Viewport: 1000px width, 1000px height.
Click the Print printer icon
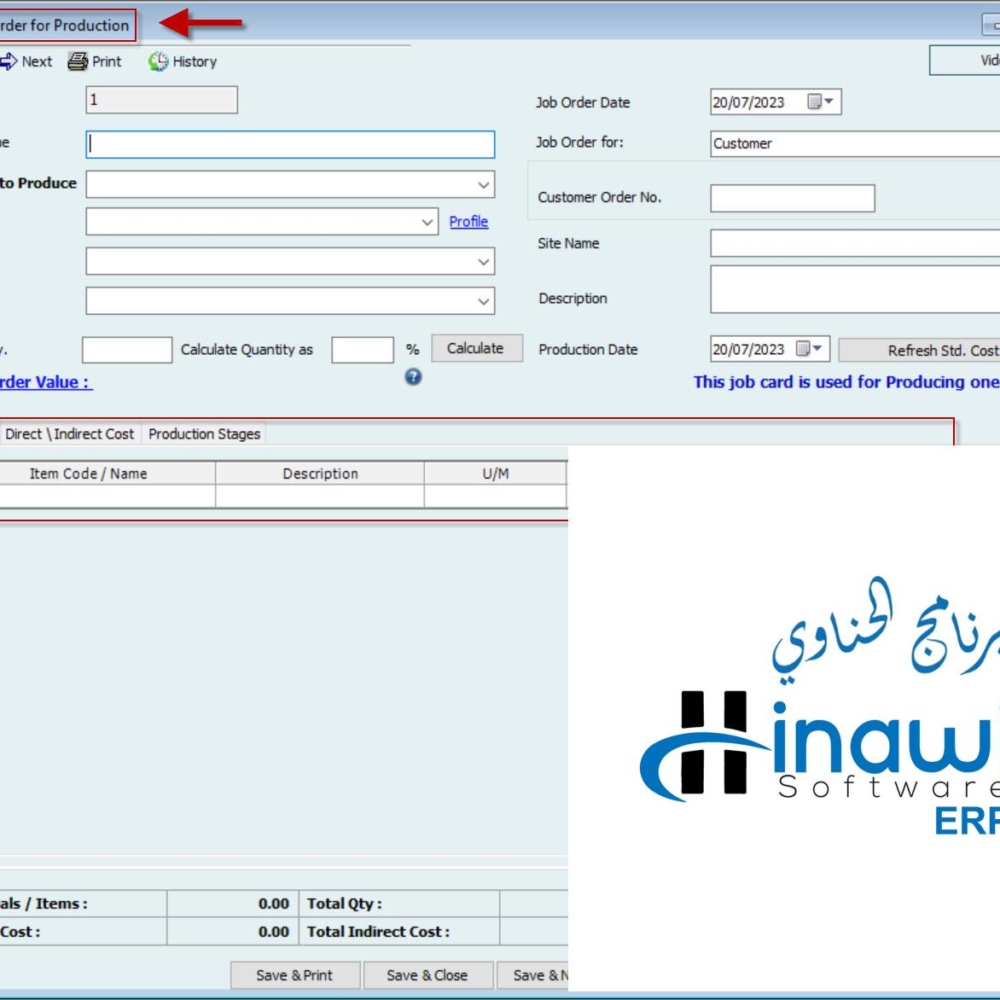78,61
